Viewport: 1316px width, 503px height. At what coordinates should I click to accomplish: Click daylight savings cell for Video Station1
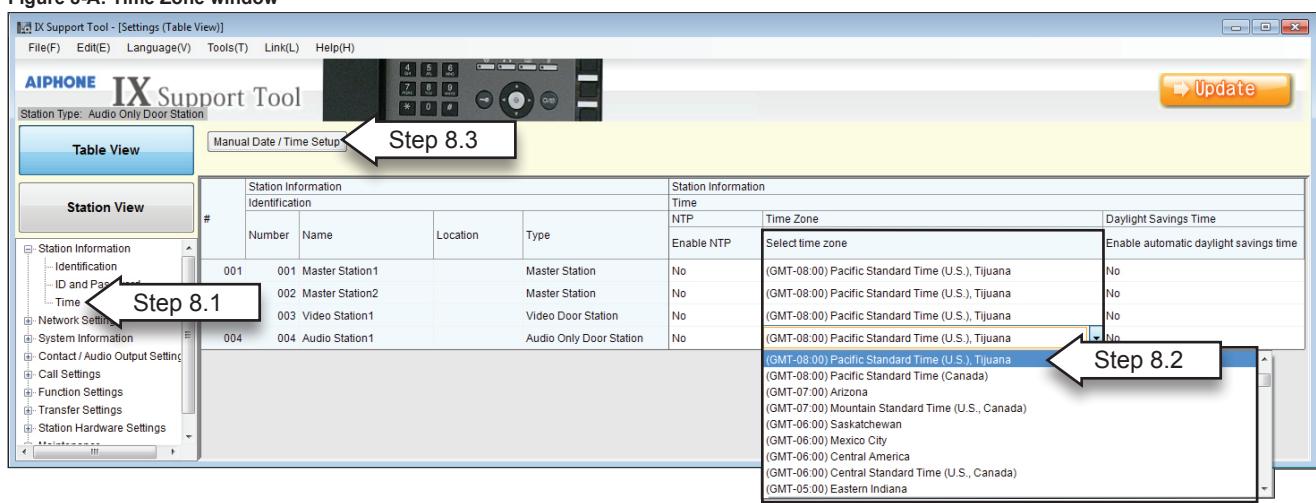1204,315
